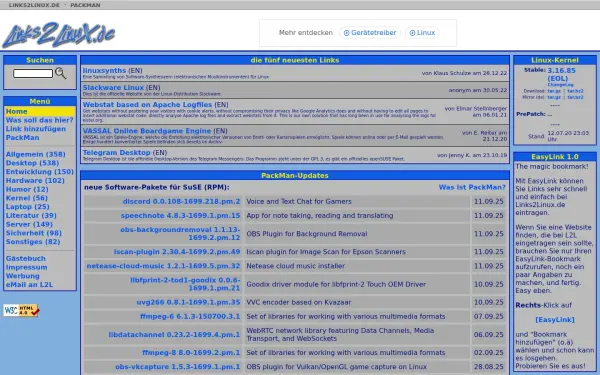Open the Hardware (102) category
This screenshot has height=375, width=600.
click(x=35, y=181)
